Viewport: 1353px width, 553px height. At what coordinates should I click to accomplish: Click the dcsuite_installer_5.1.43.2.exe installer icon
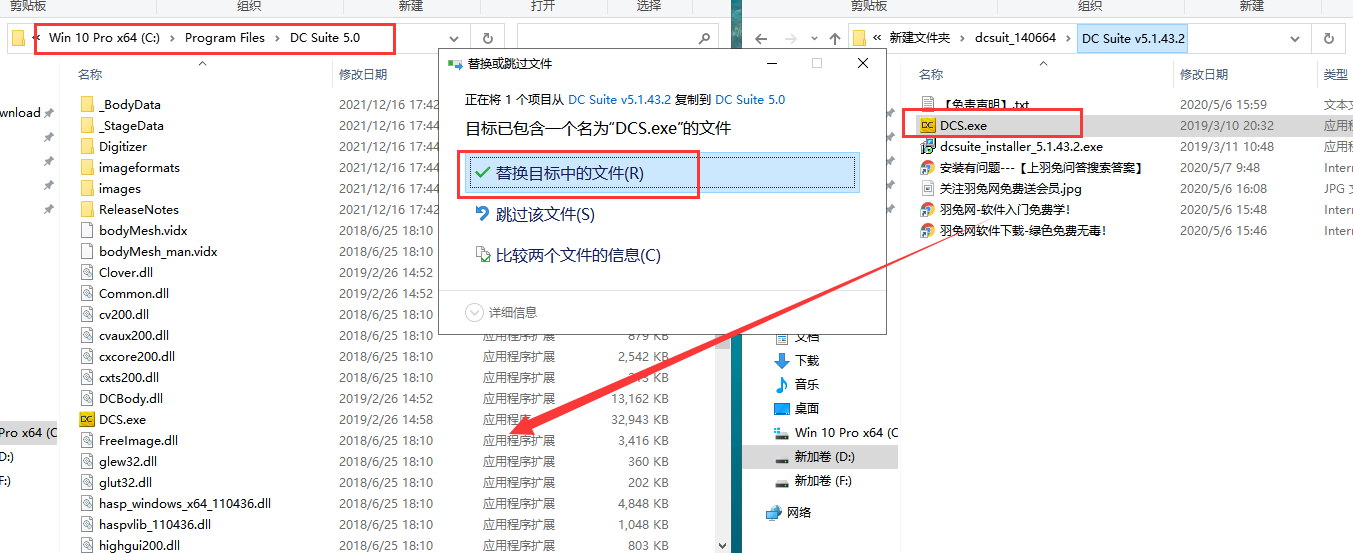click(928, 146)
